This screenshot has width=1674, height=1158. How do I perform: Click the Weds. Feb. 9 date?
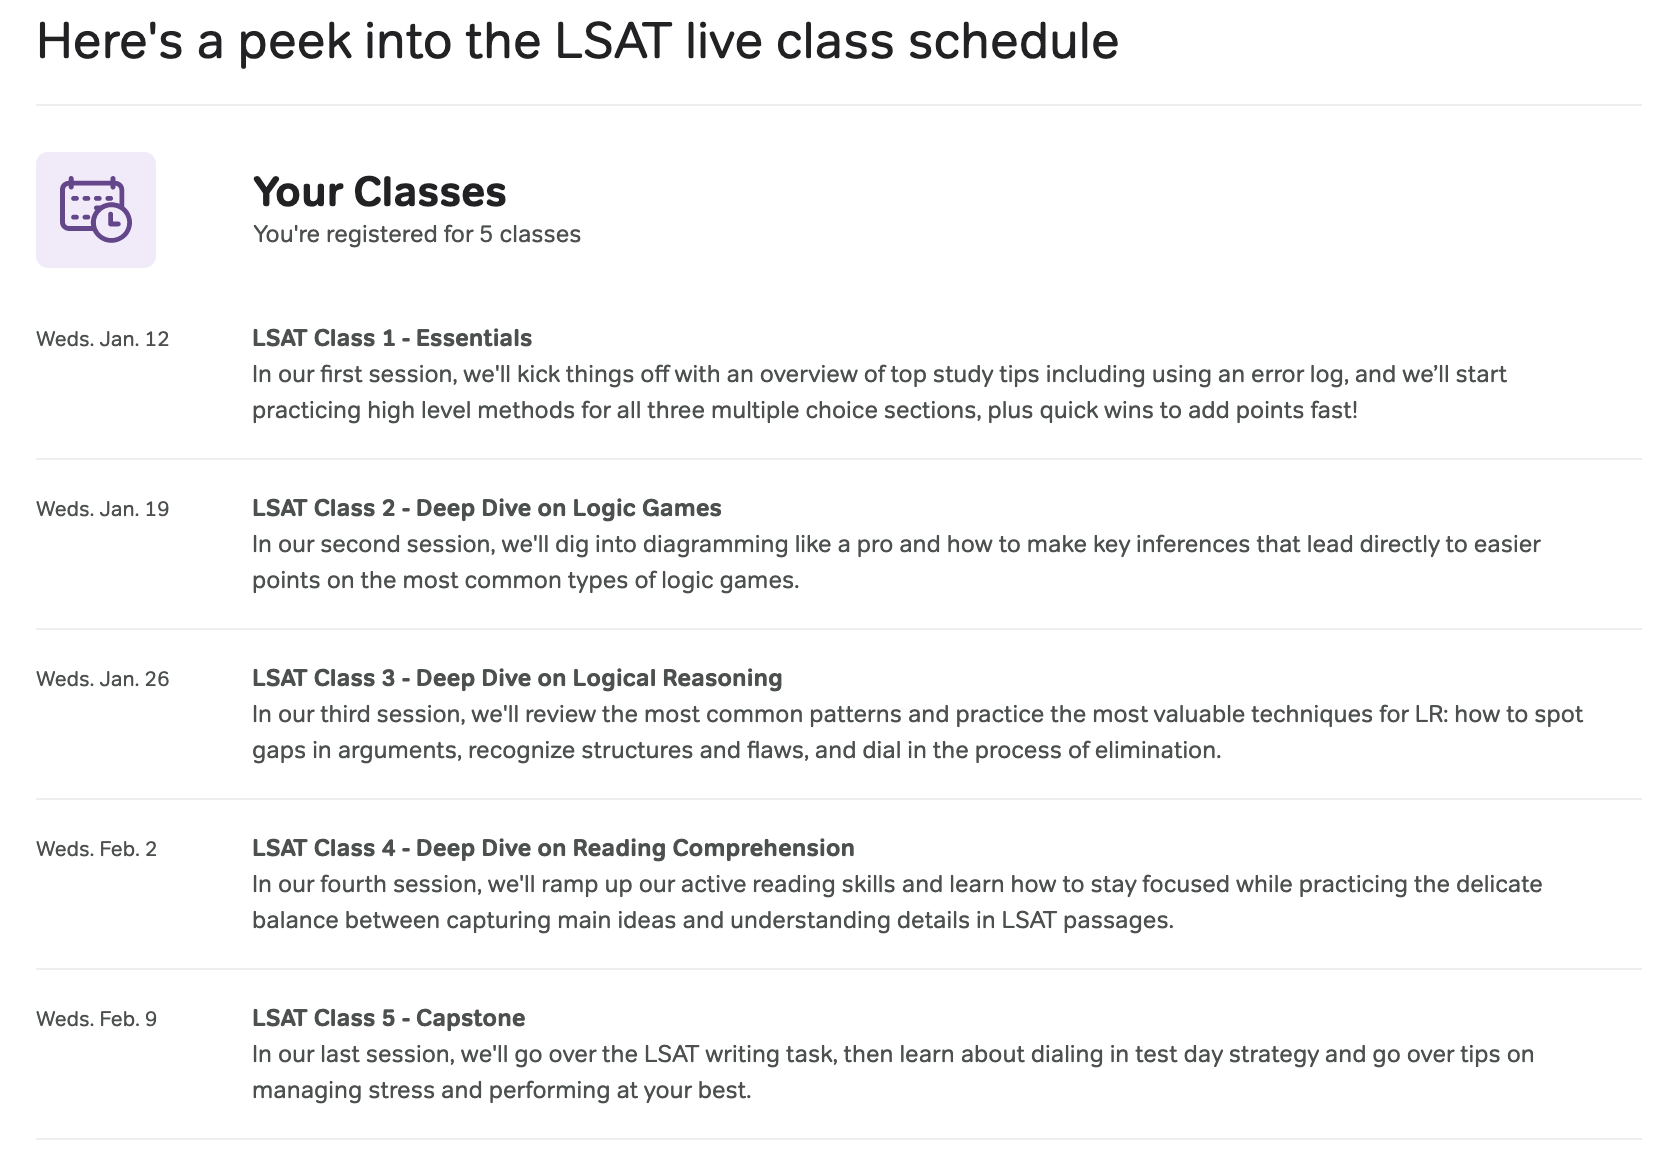[x=97, y=1019]
